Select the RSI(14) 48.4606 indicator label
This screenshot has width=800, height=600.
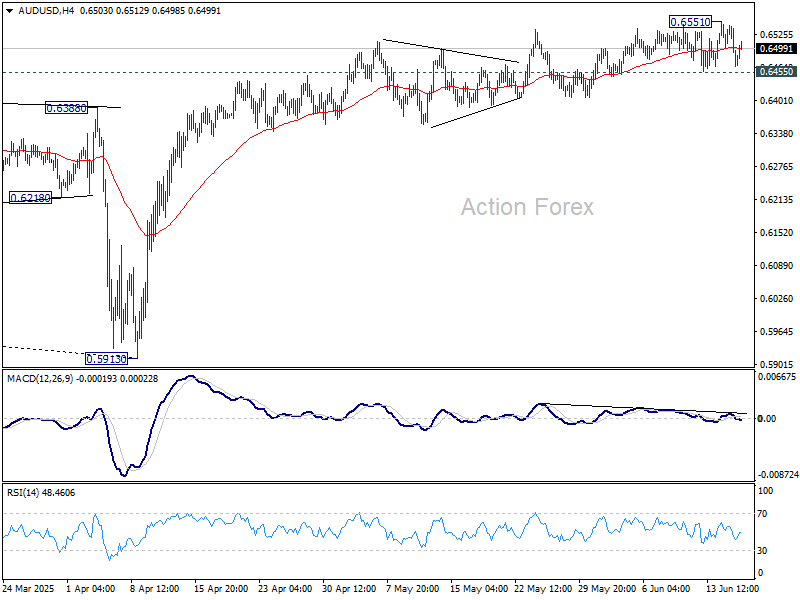(x=41, y=493)
